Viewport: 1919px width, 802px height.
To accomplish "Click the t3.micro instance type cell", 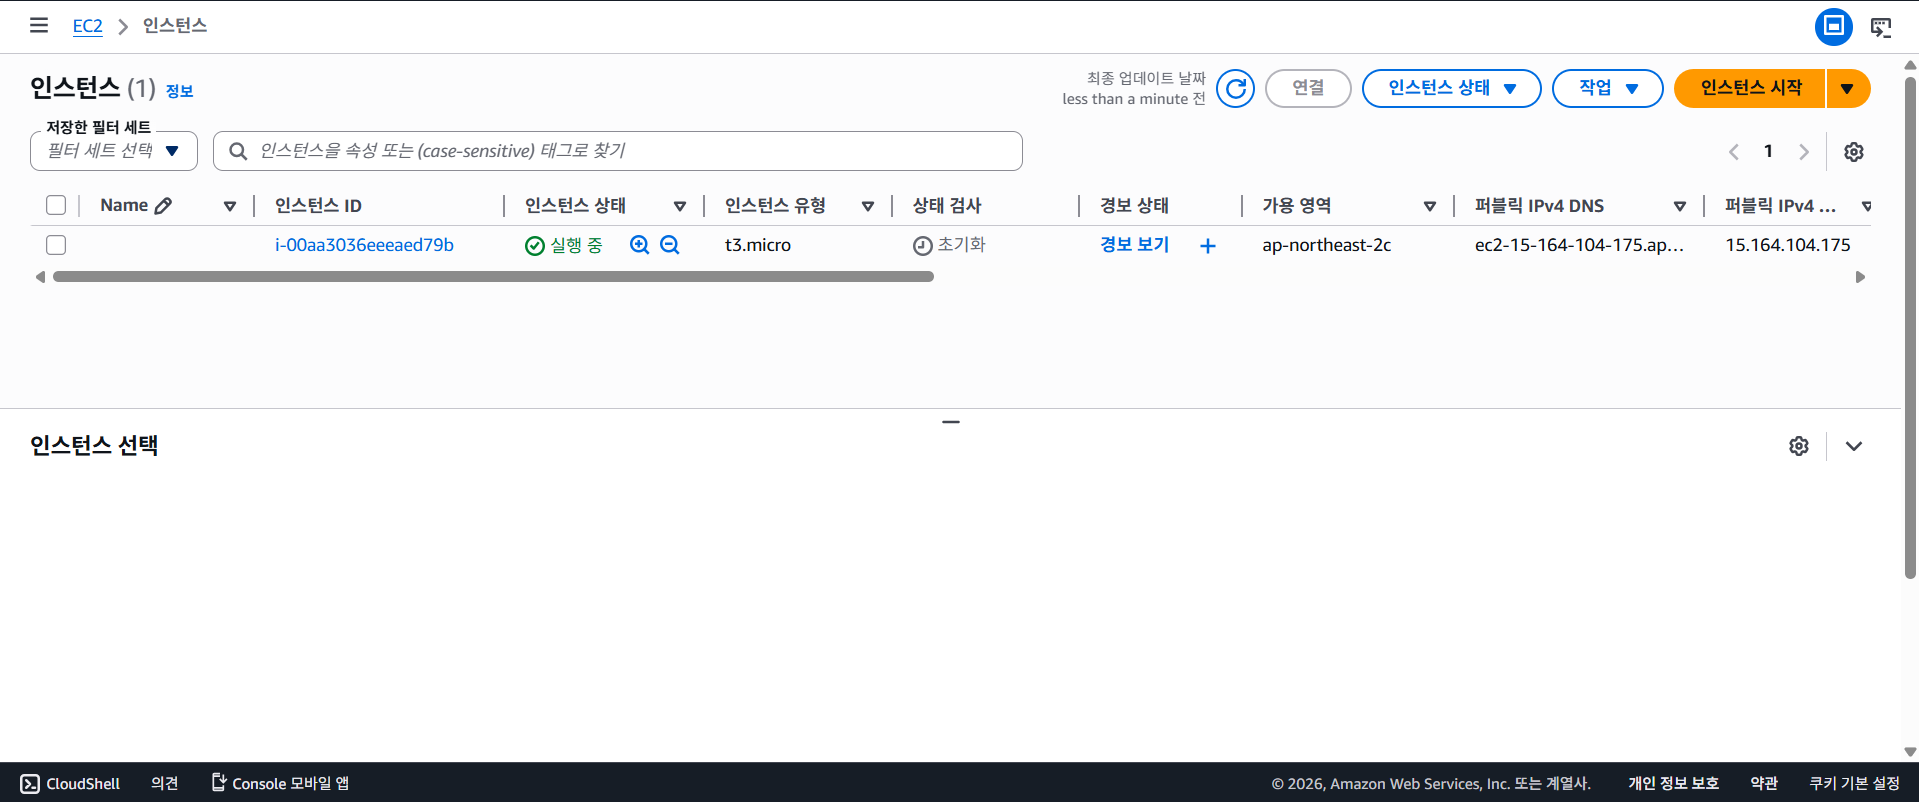I will click(758, 245).
